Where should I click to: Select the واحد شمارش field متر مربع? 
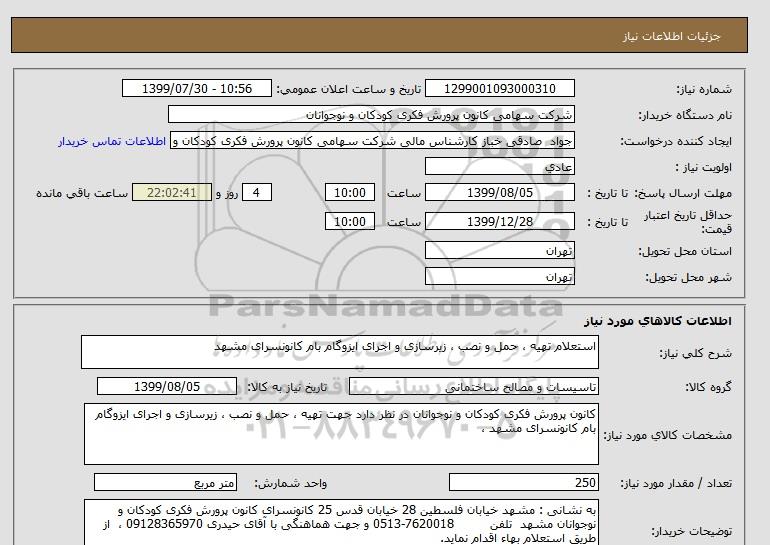click(x=165, y=482)
